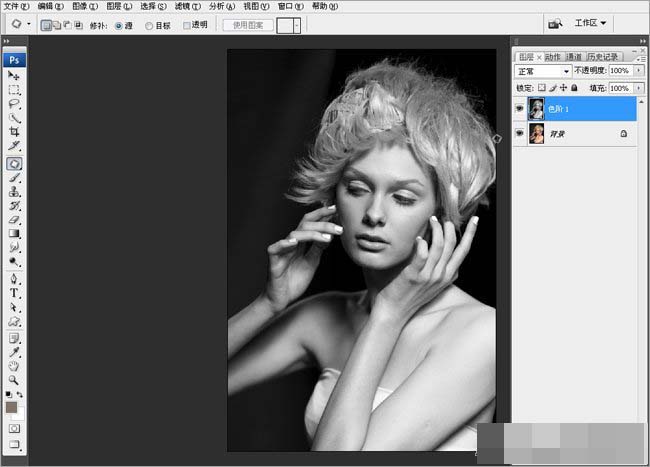Activate the Zoom magnifier tool
This screenshot has height=467, width=650.
click(x=14, y=381)
